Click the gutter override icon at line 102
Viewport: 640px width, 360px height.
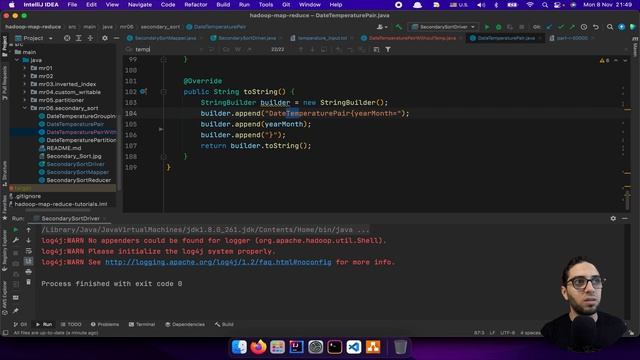[x=143, y=91]
